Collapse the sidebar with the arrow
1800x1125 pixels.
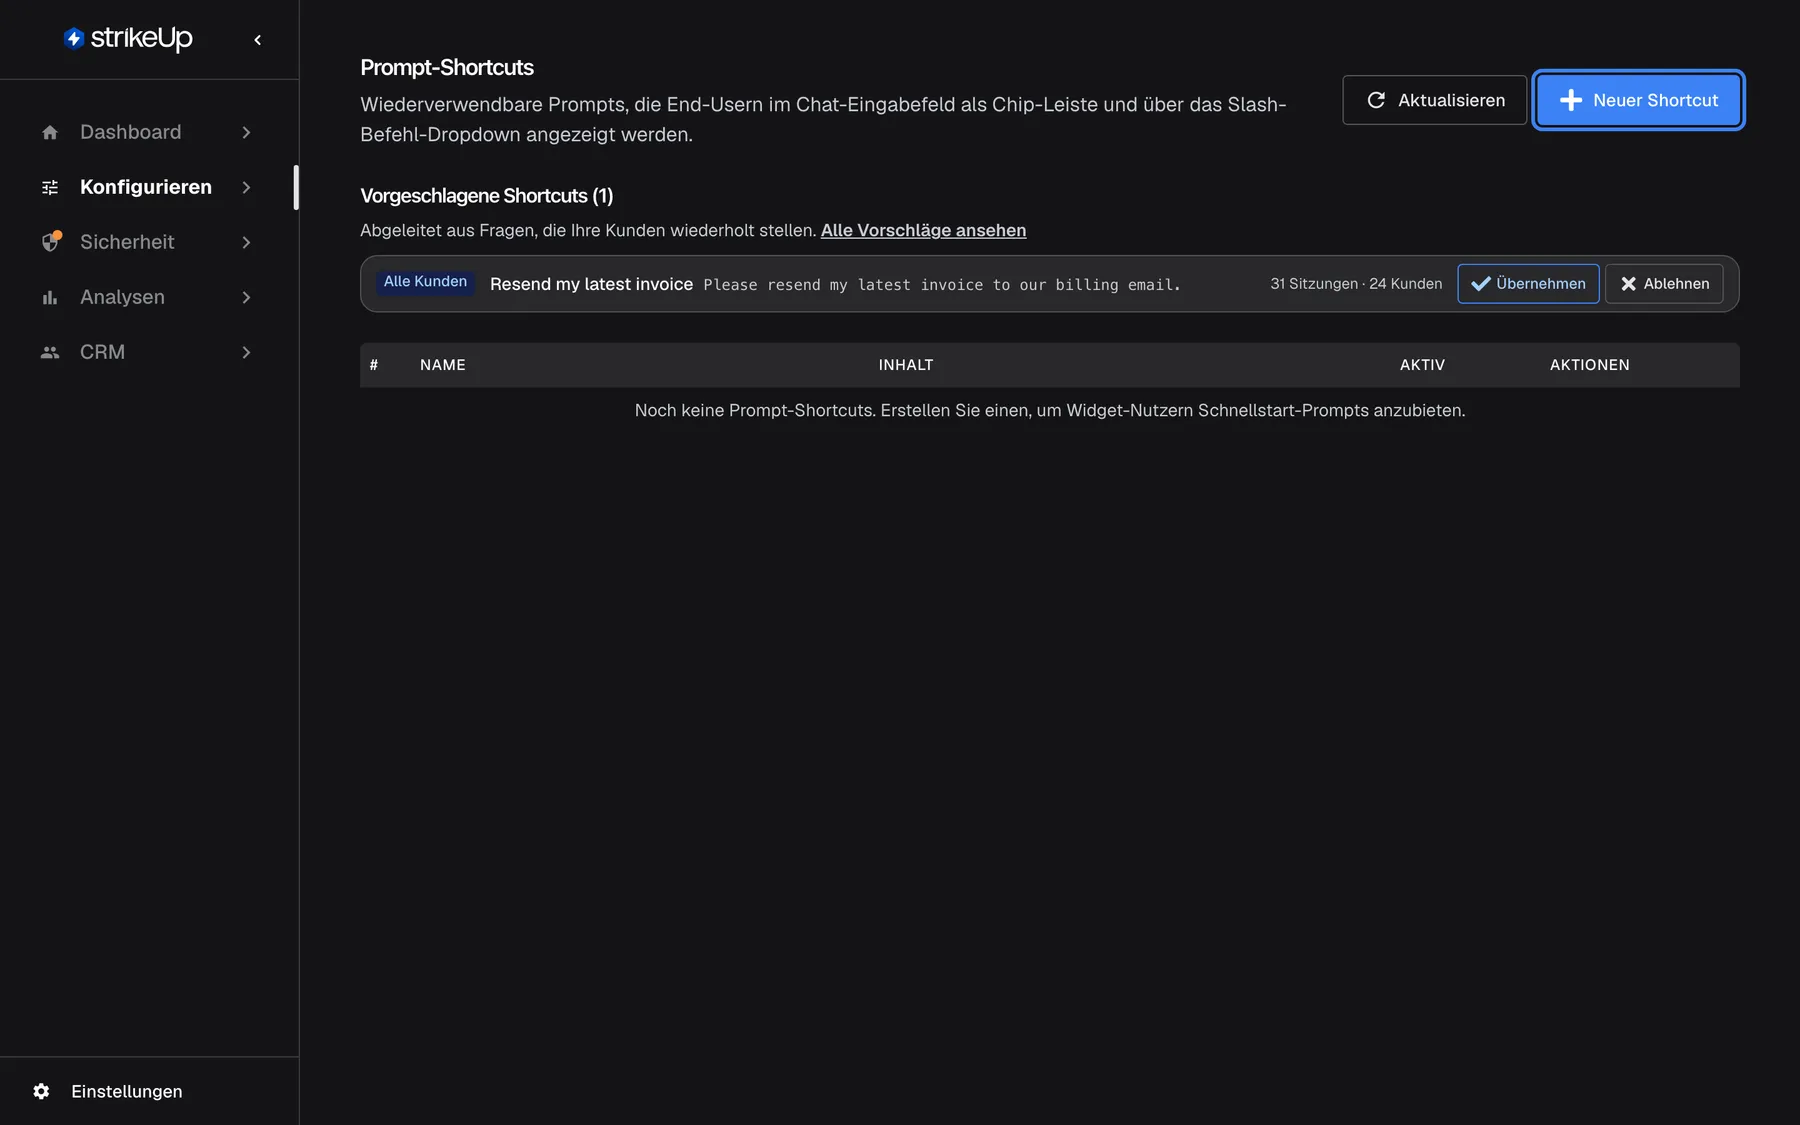(258, 40)
